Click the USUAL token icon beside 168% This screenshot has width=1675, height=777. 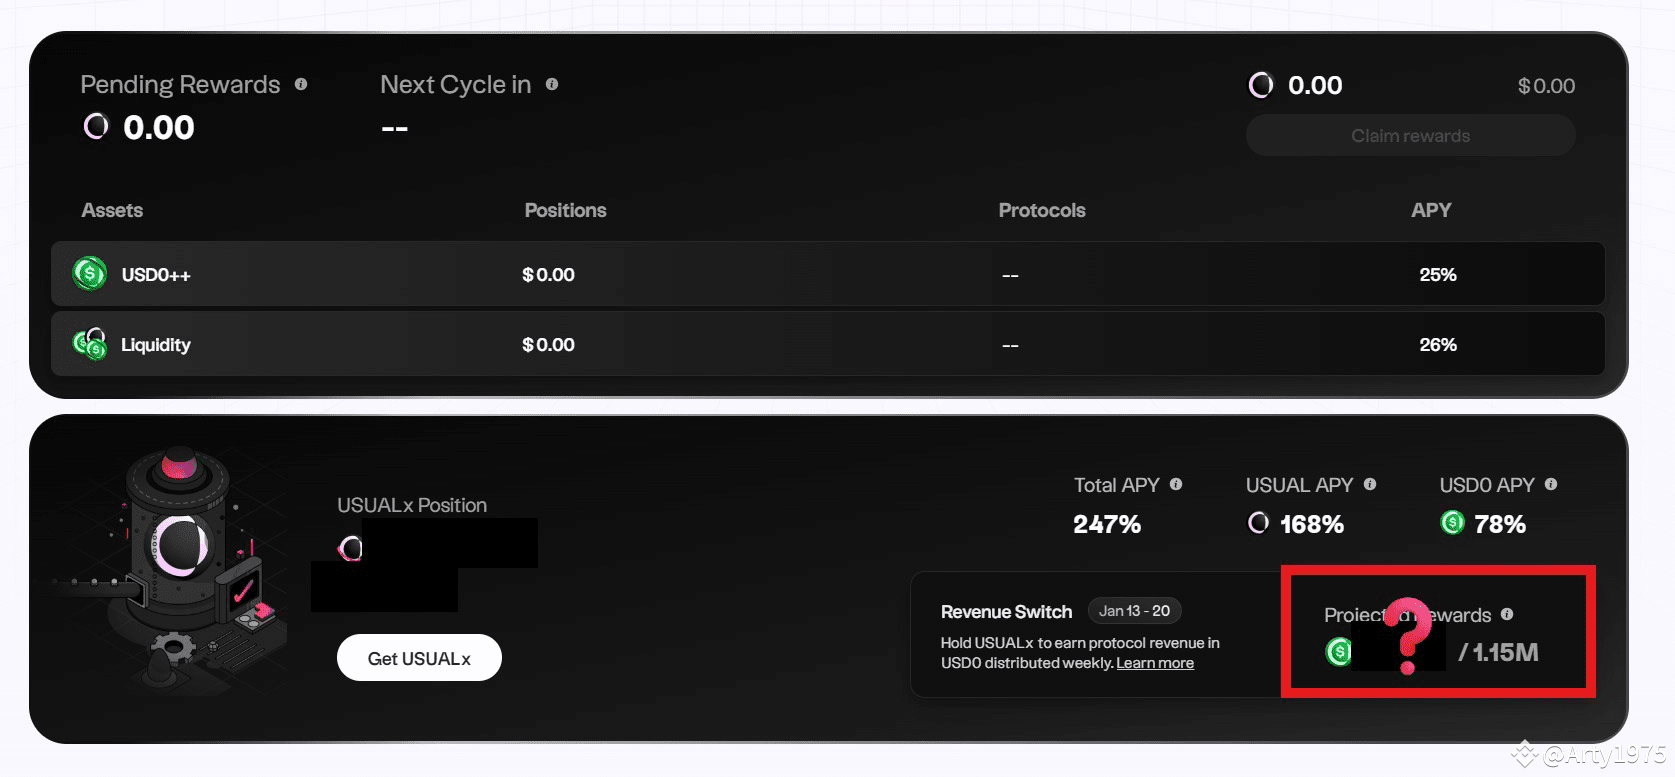[1259, 523]
